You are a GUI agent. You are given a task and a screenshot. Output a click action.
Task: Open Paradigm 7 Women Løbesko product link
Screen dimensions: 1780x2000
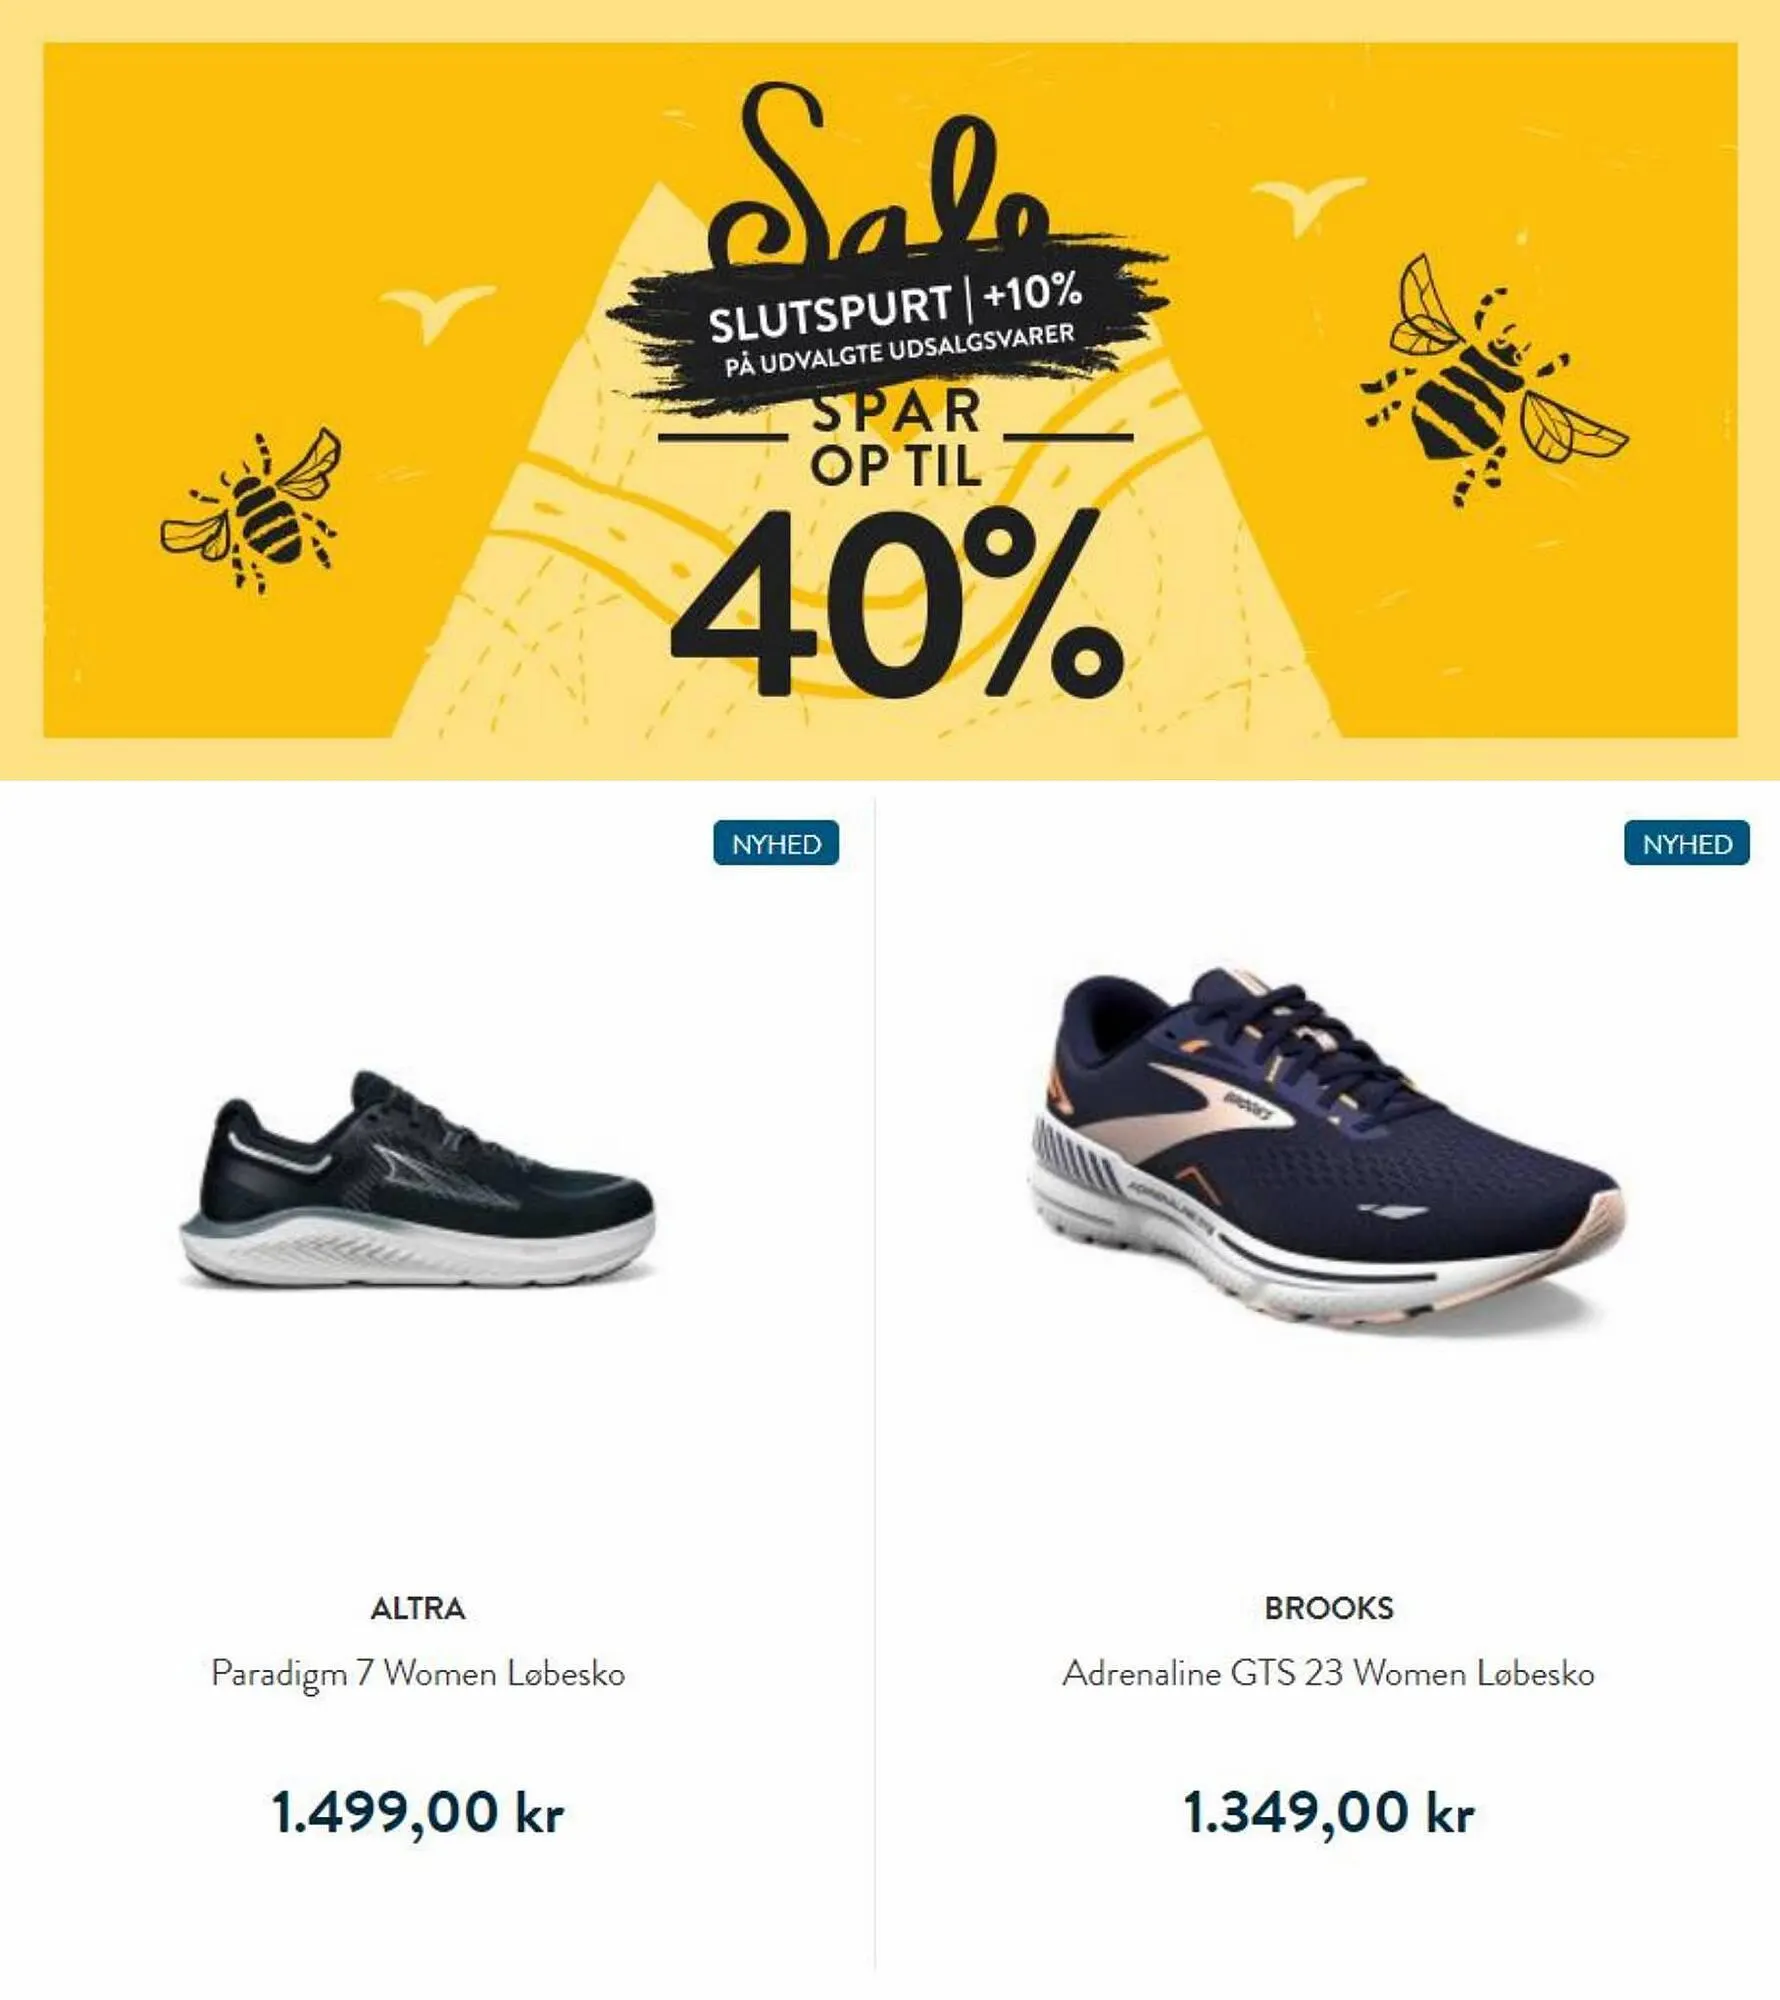coord(418,1674)
